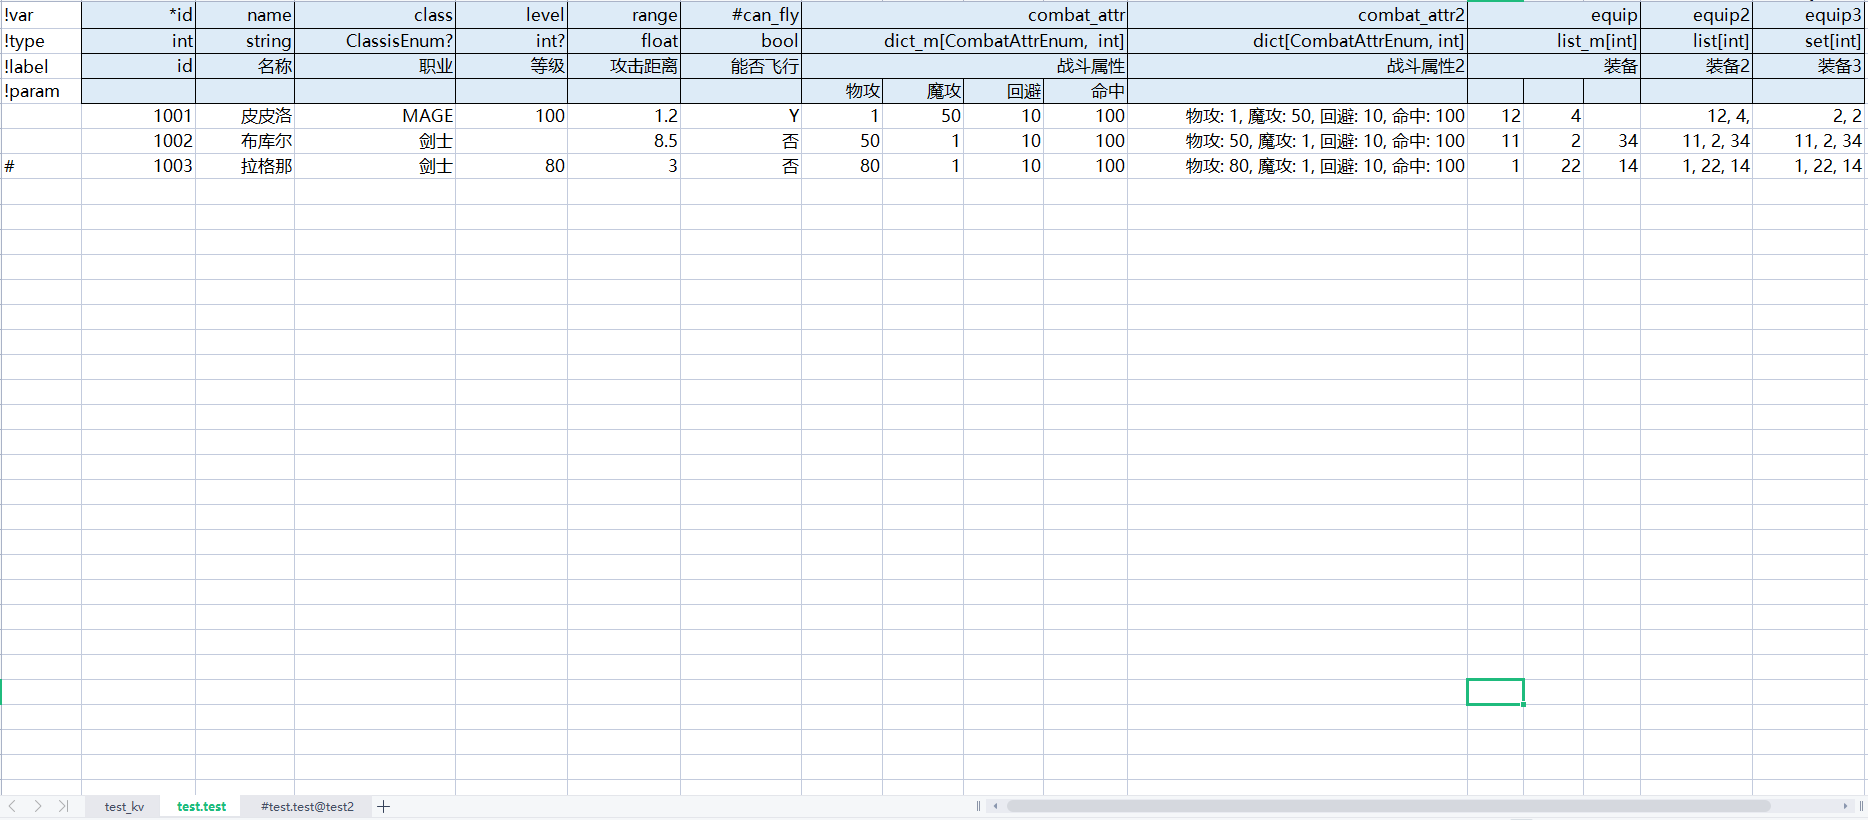Select the ClassisEnum? type cell
This screenshot has height=820, width=1868.
(x=375, y=41)
